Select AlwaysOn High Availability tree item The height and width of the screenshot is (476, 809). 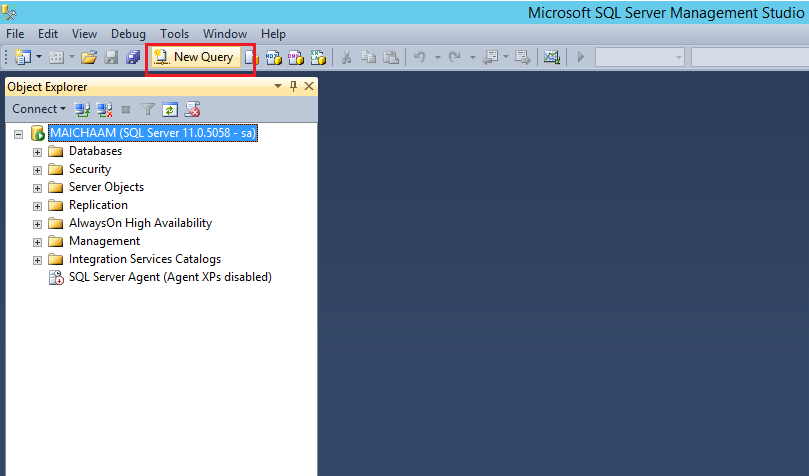[x=140, y=223]
